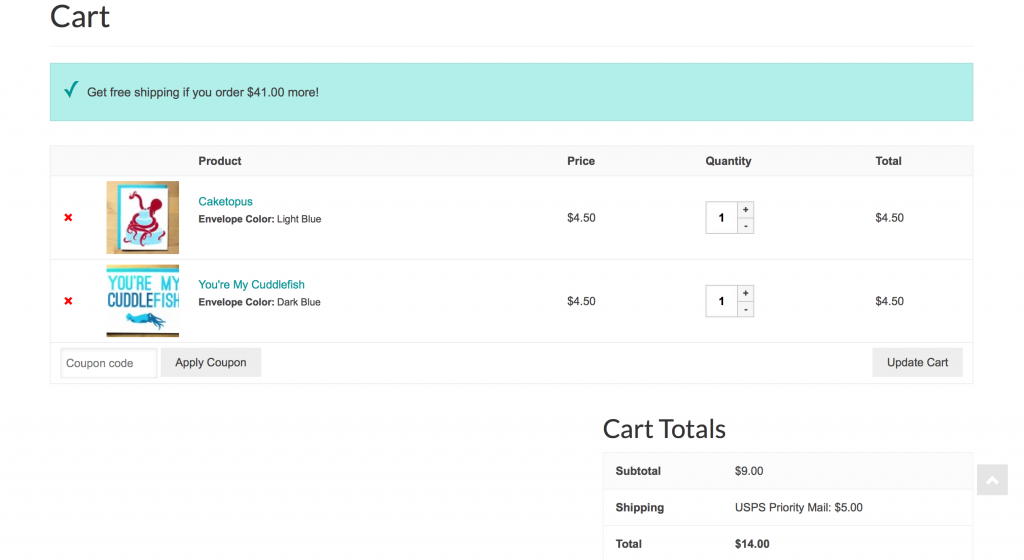The width and height of the screenshot is (1024, 560).
Task: Click the free shipping notice text
Action: (x=202, y=92)
